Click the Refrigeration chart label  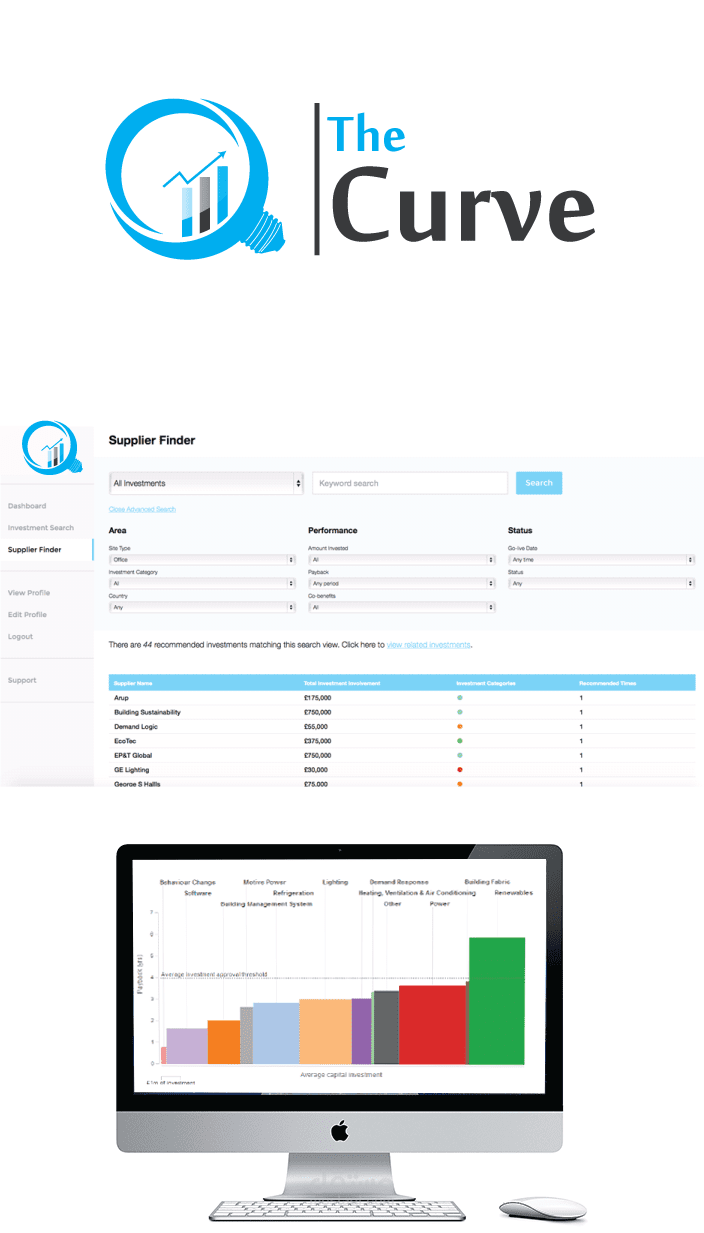coord(293,892)
